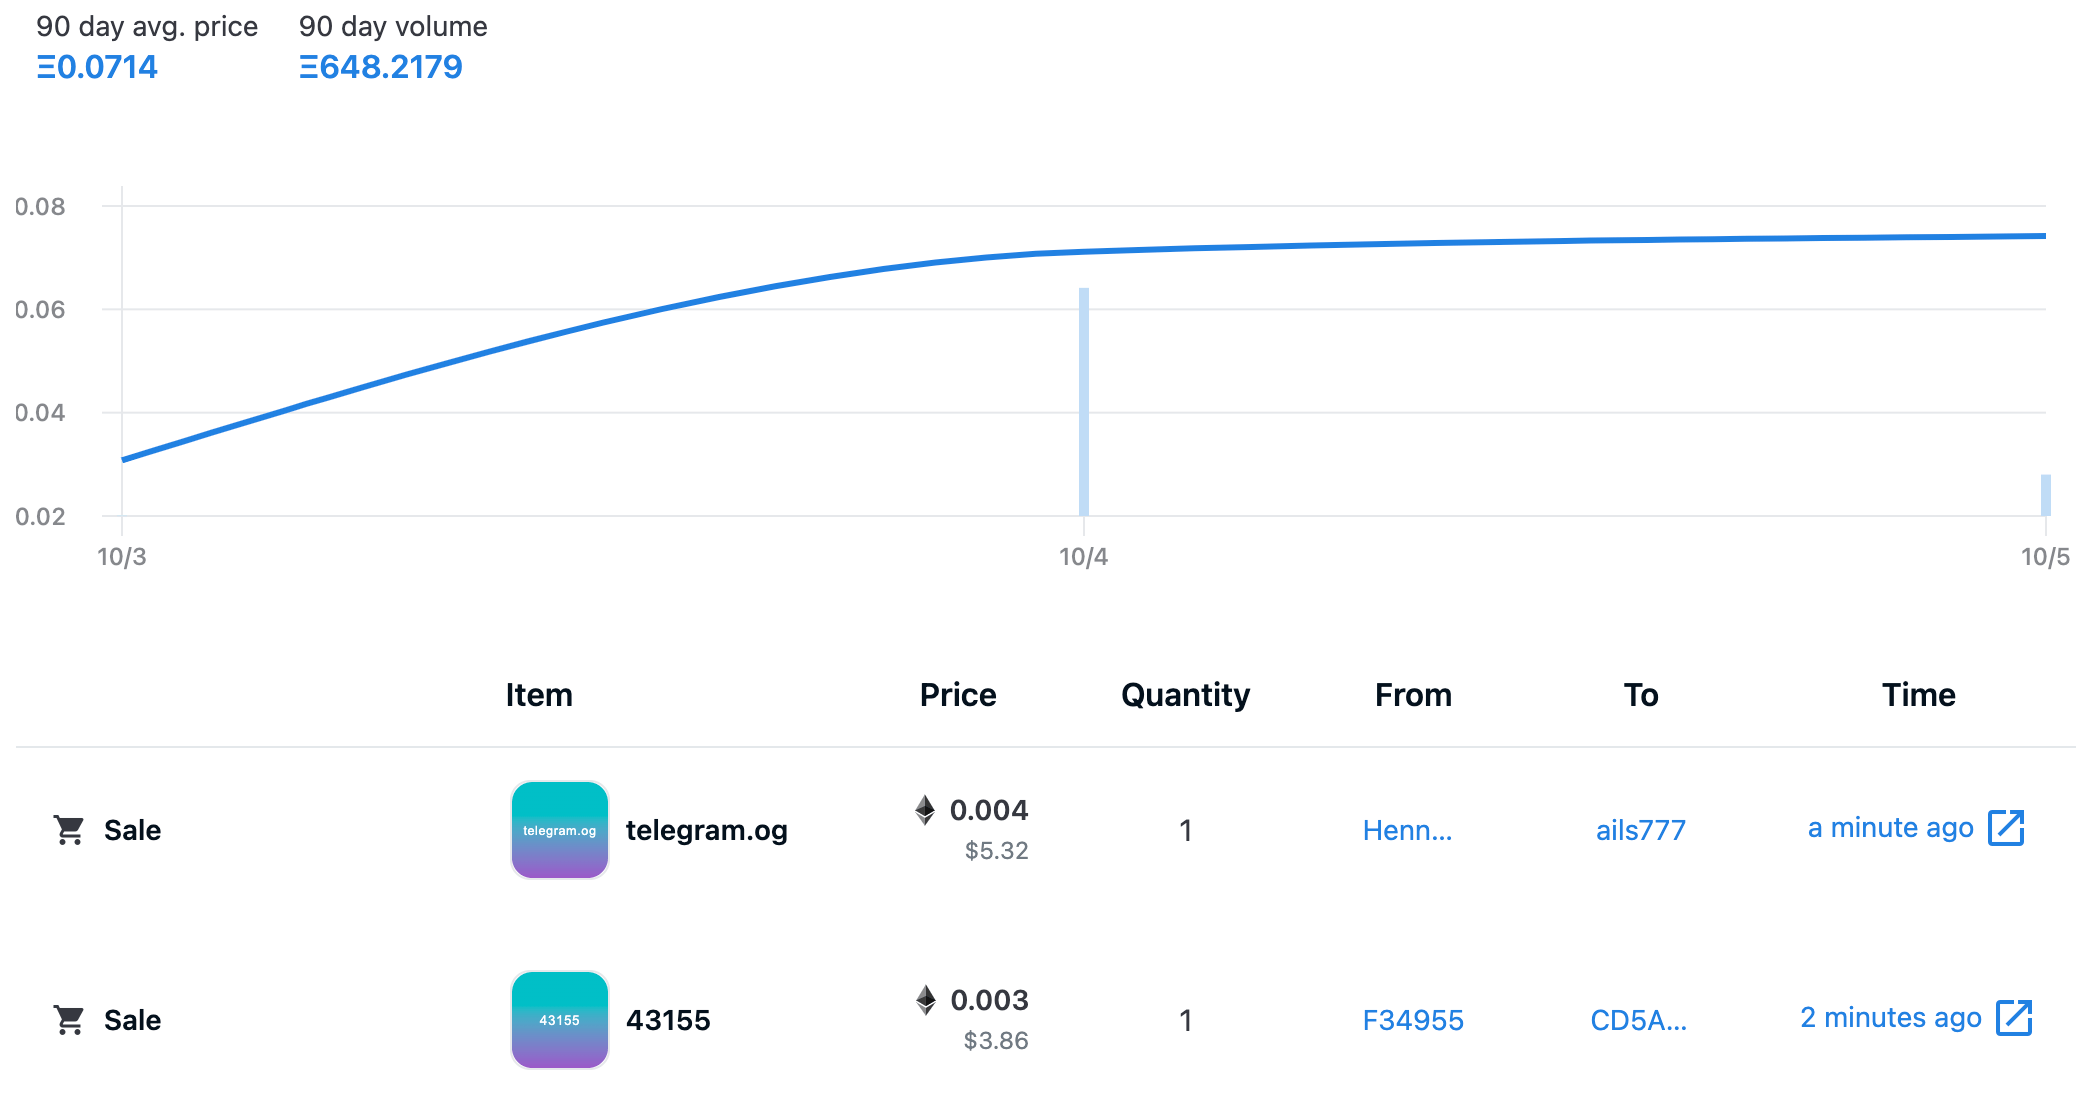Click the 90 day volume value Ξ648.2179

click(x=380, y=67)
